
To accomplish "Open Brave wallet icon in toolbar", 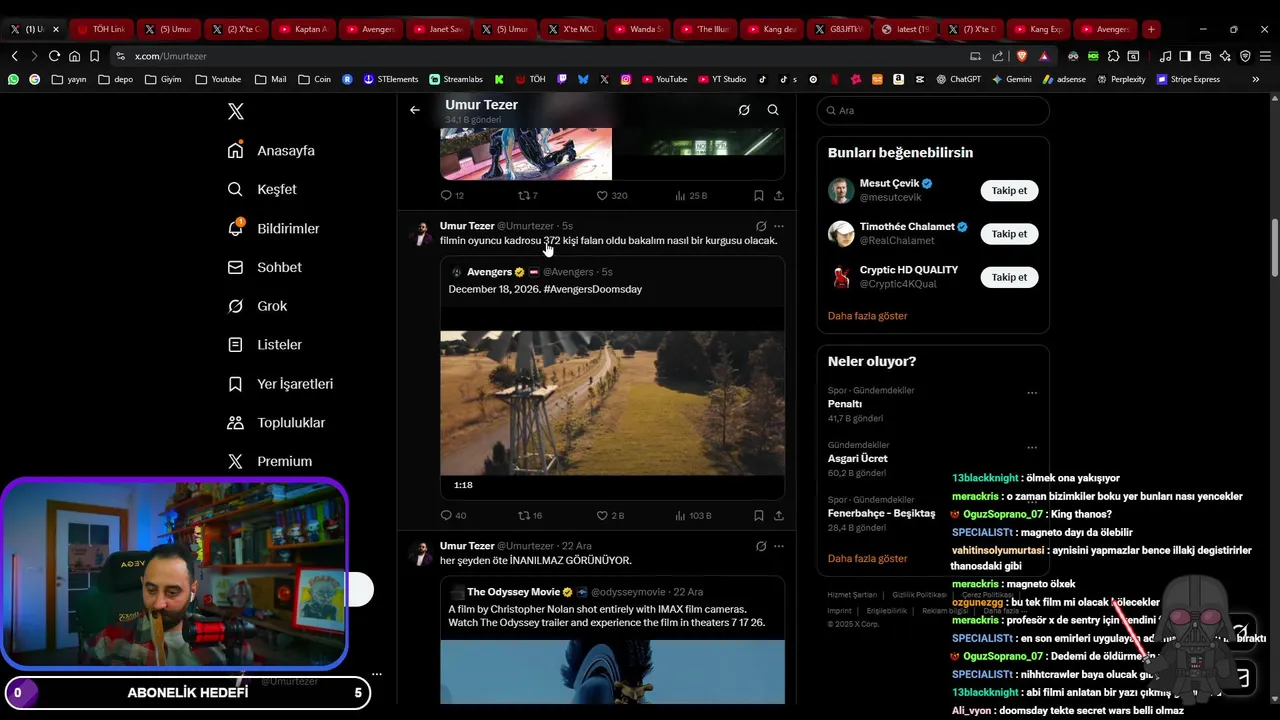I will 1206,56.
